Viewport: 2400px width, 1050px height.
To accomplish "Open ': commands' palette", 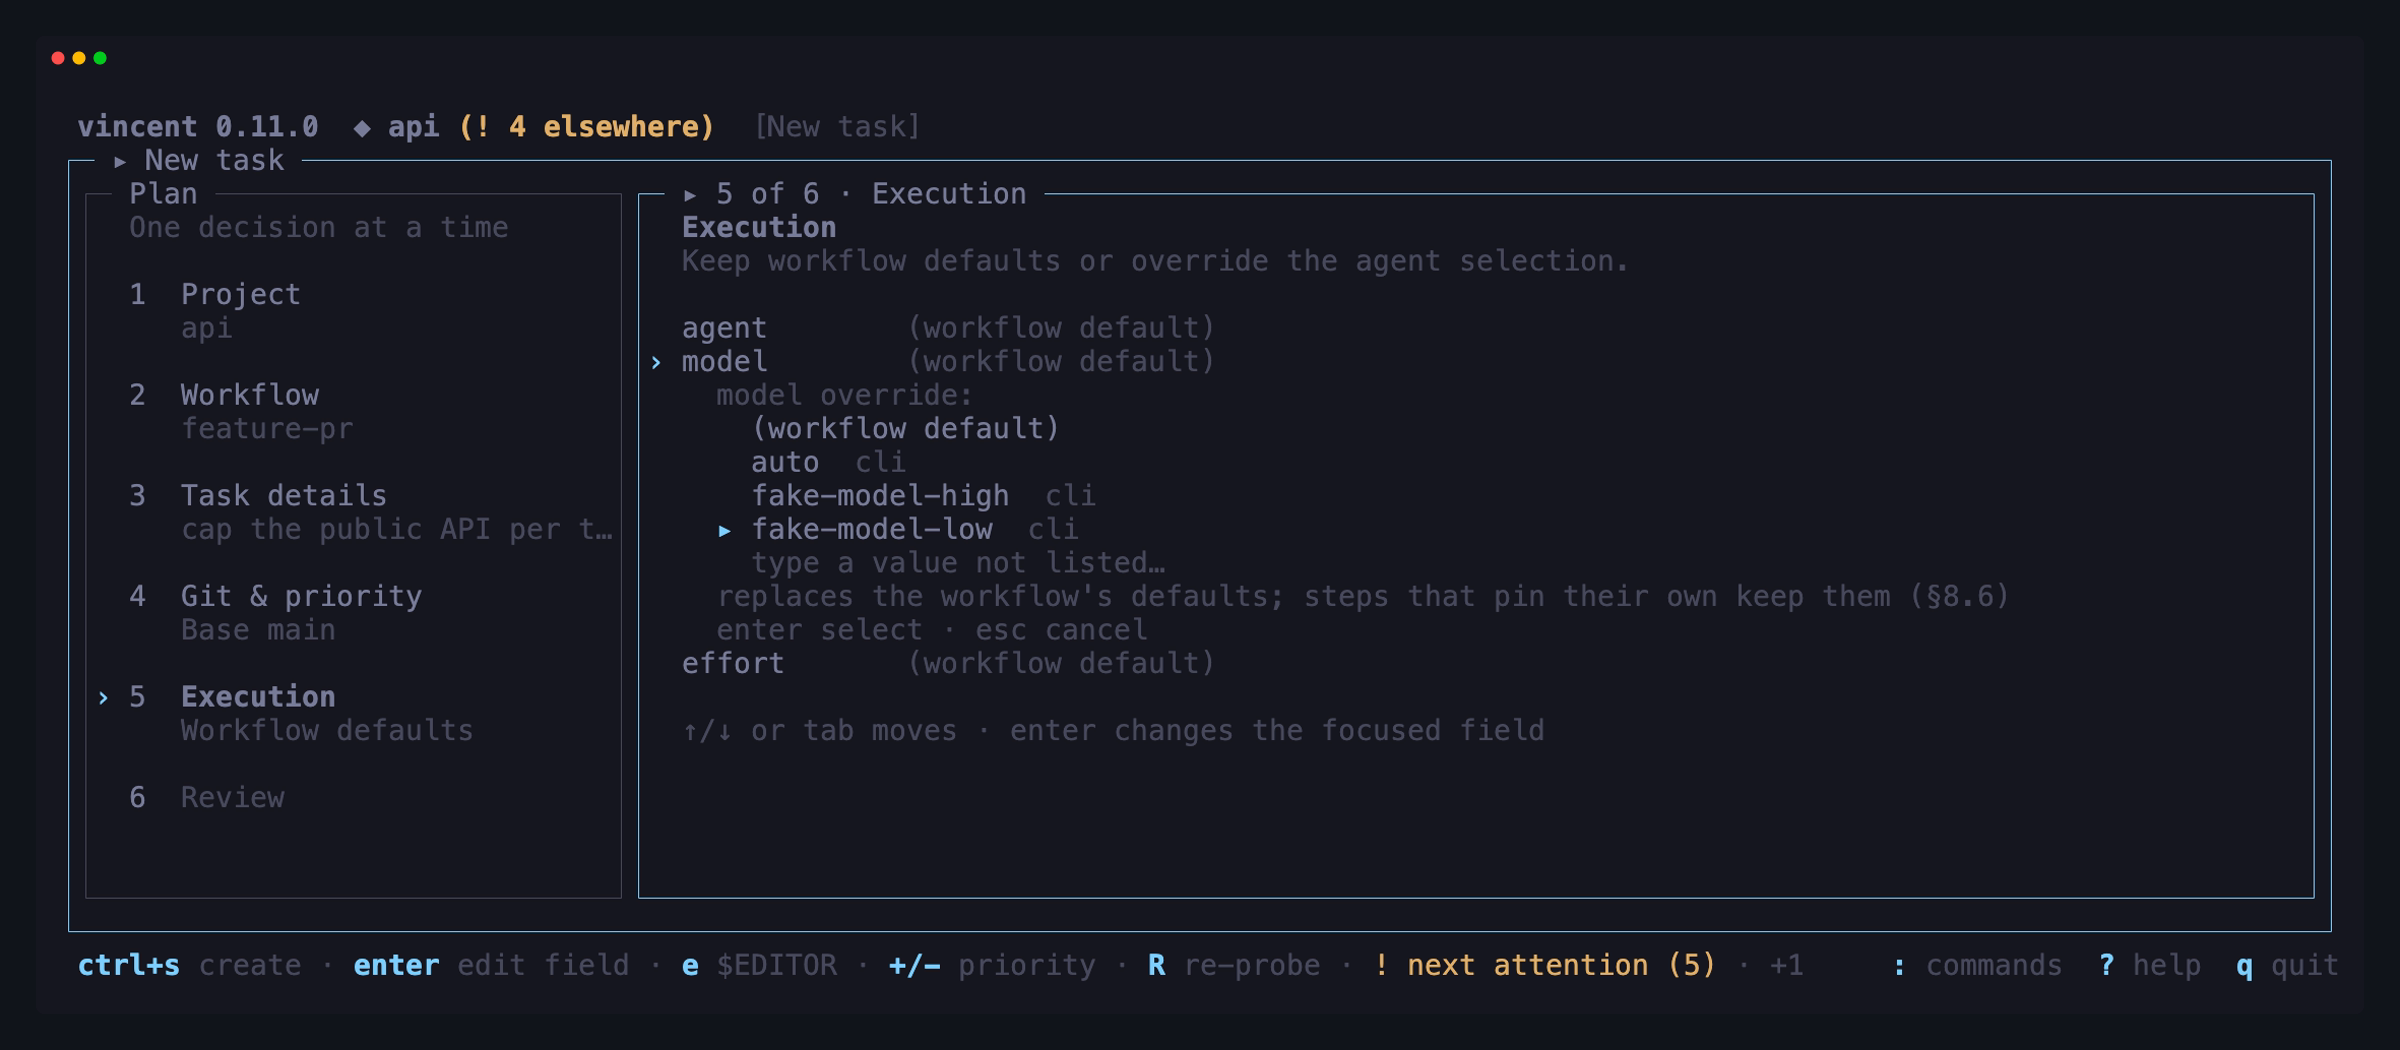I will (x=1977, y=965).
